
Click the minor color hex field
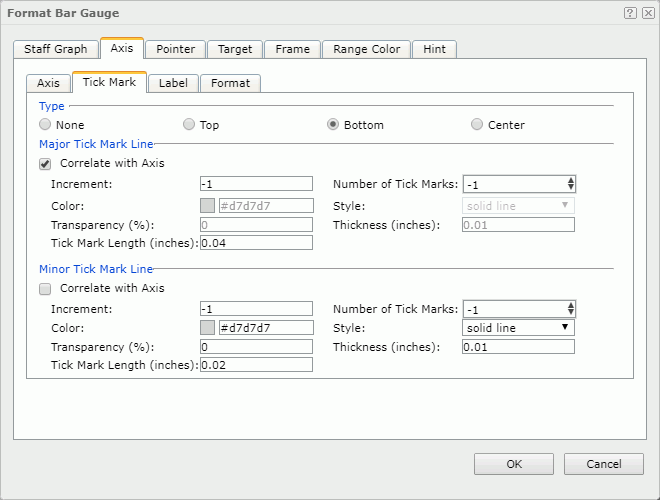point(266,327)
